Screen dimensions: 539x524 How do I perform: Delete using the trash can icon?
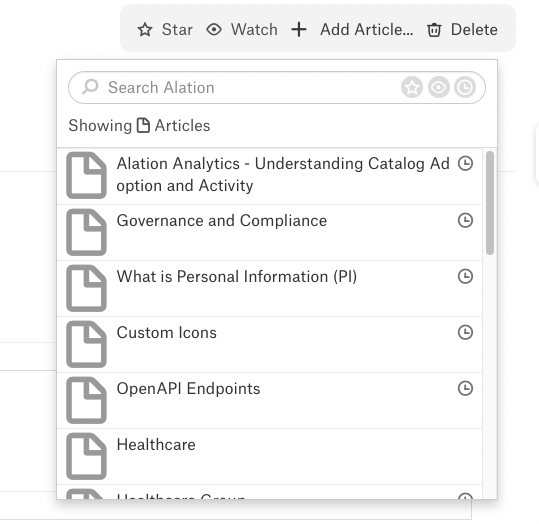coord(434,30)
